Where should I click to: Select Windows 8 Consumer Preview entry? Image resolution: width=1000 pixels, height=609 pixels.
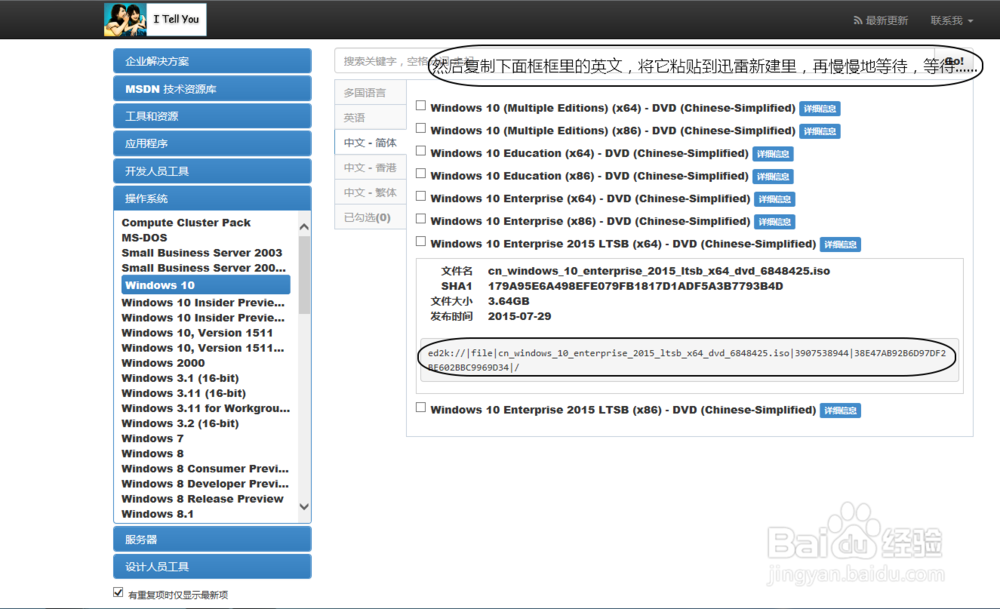point(205,469)
